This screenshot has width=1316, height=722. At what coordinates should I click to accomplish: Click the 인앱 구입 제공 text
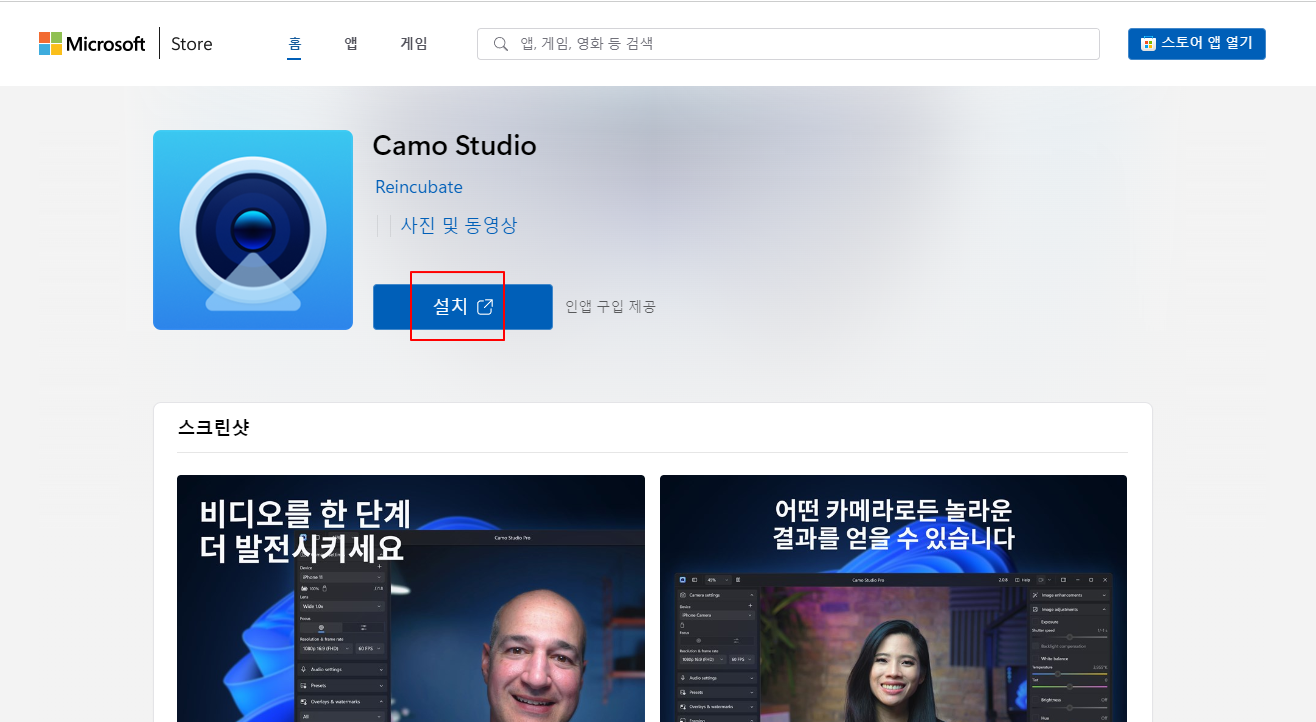pyautogui.click(x=610, y=307)
